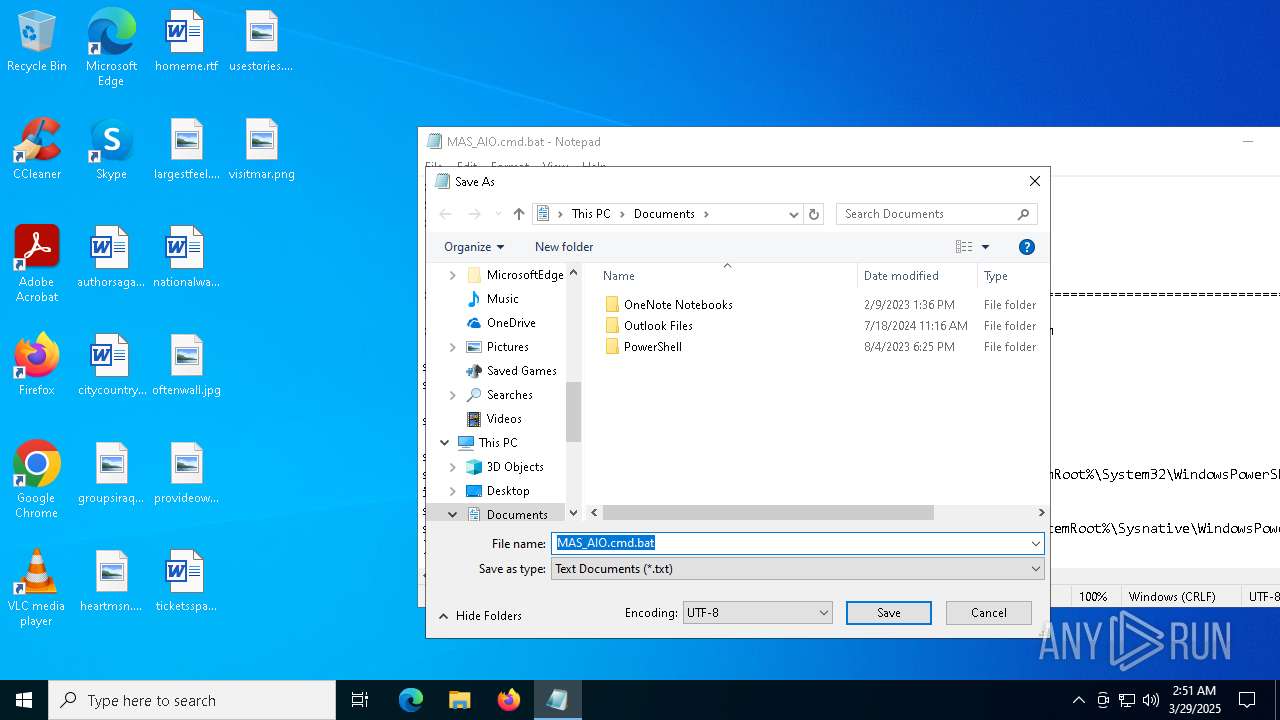Open Edge from the taskbar
This screenshot has height=720, width=1280.
tap(411, 700)
